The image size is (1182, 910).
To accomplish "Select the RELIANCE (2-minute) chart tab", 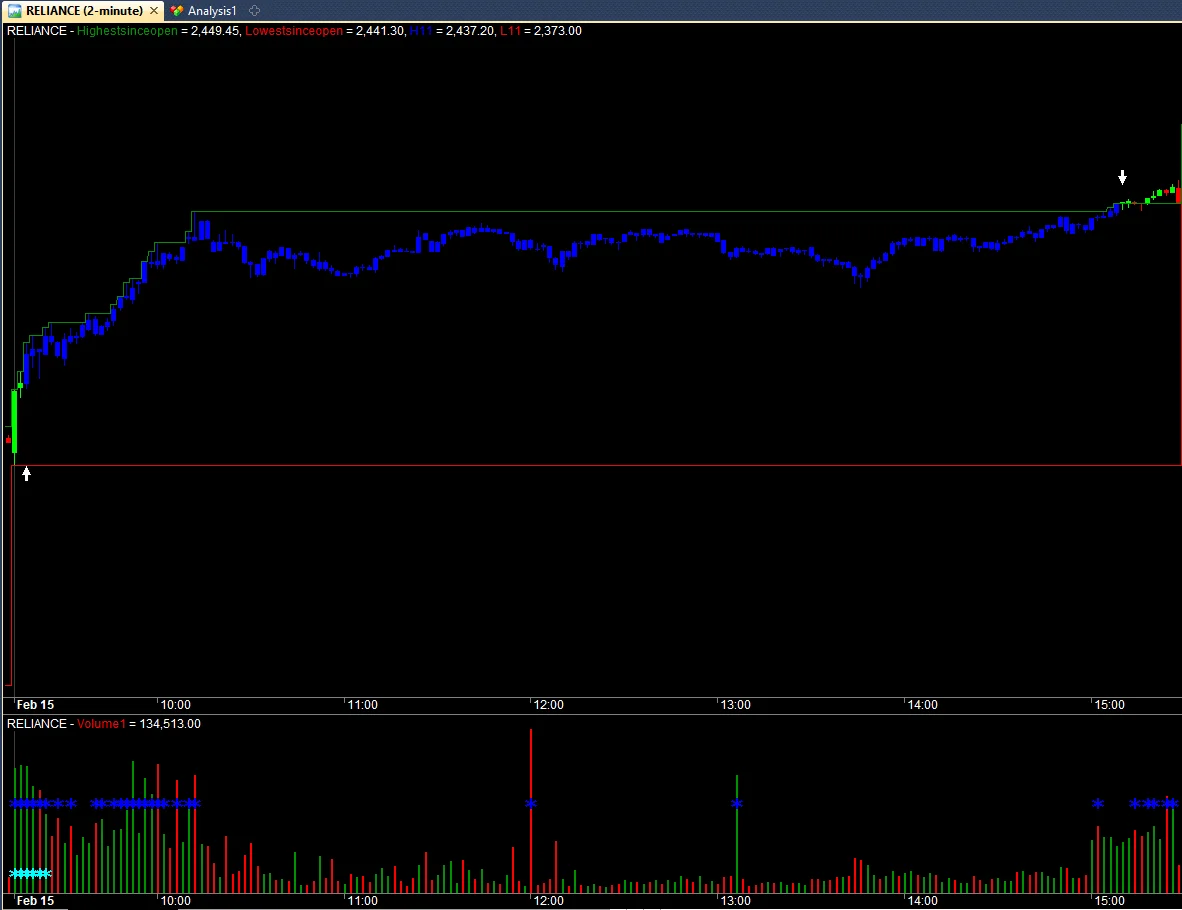I will pos(84,10).
